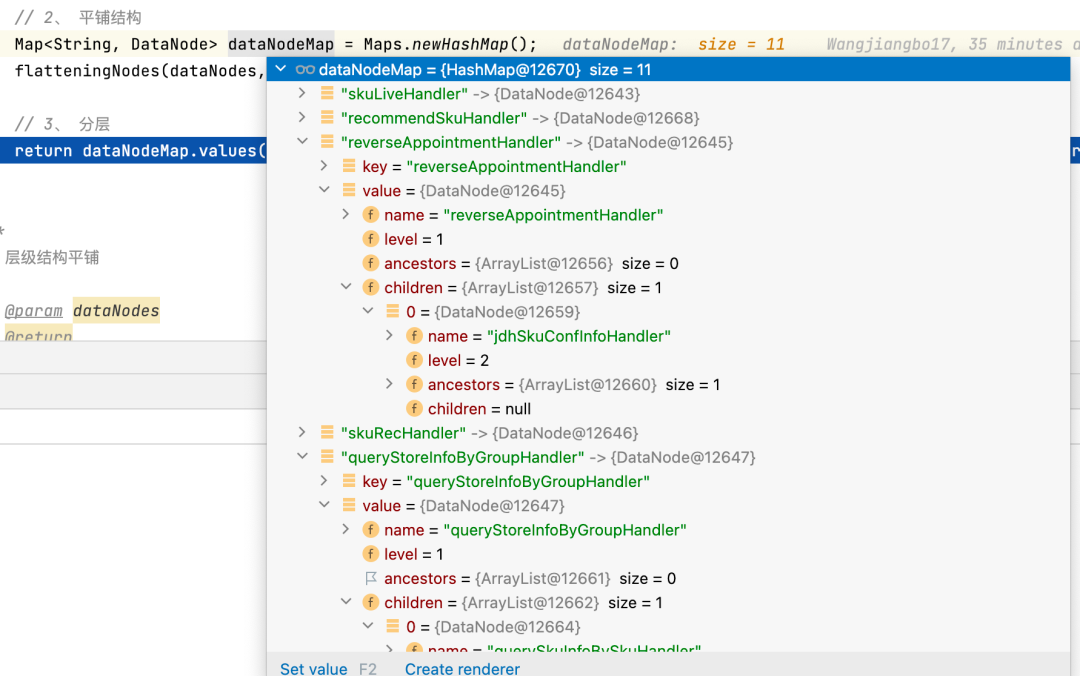Select value DataNode@12645 row
The height and width of the screenshot is (676, 1080).
coord(464,191)
